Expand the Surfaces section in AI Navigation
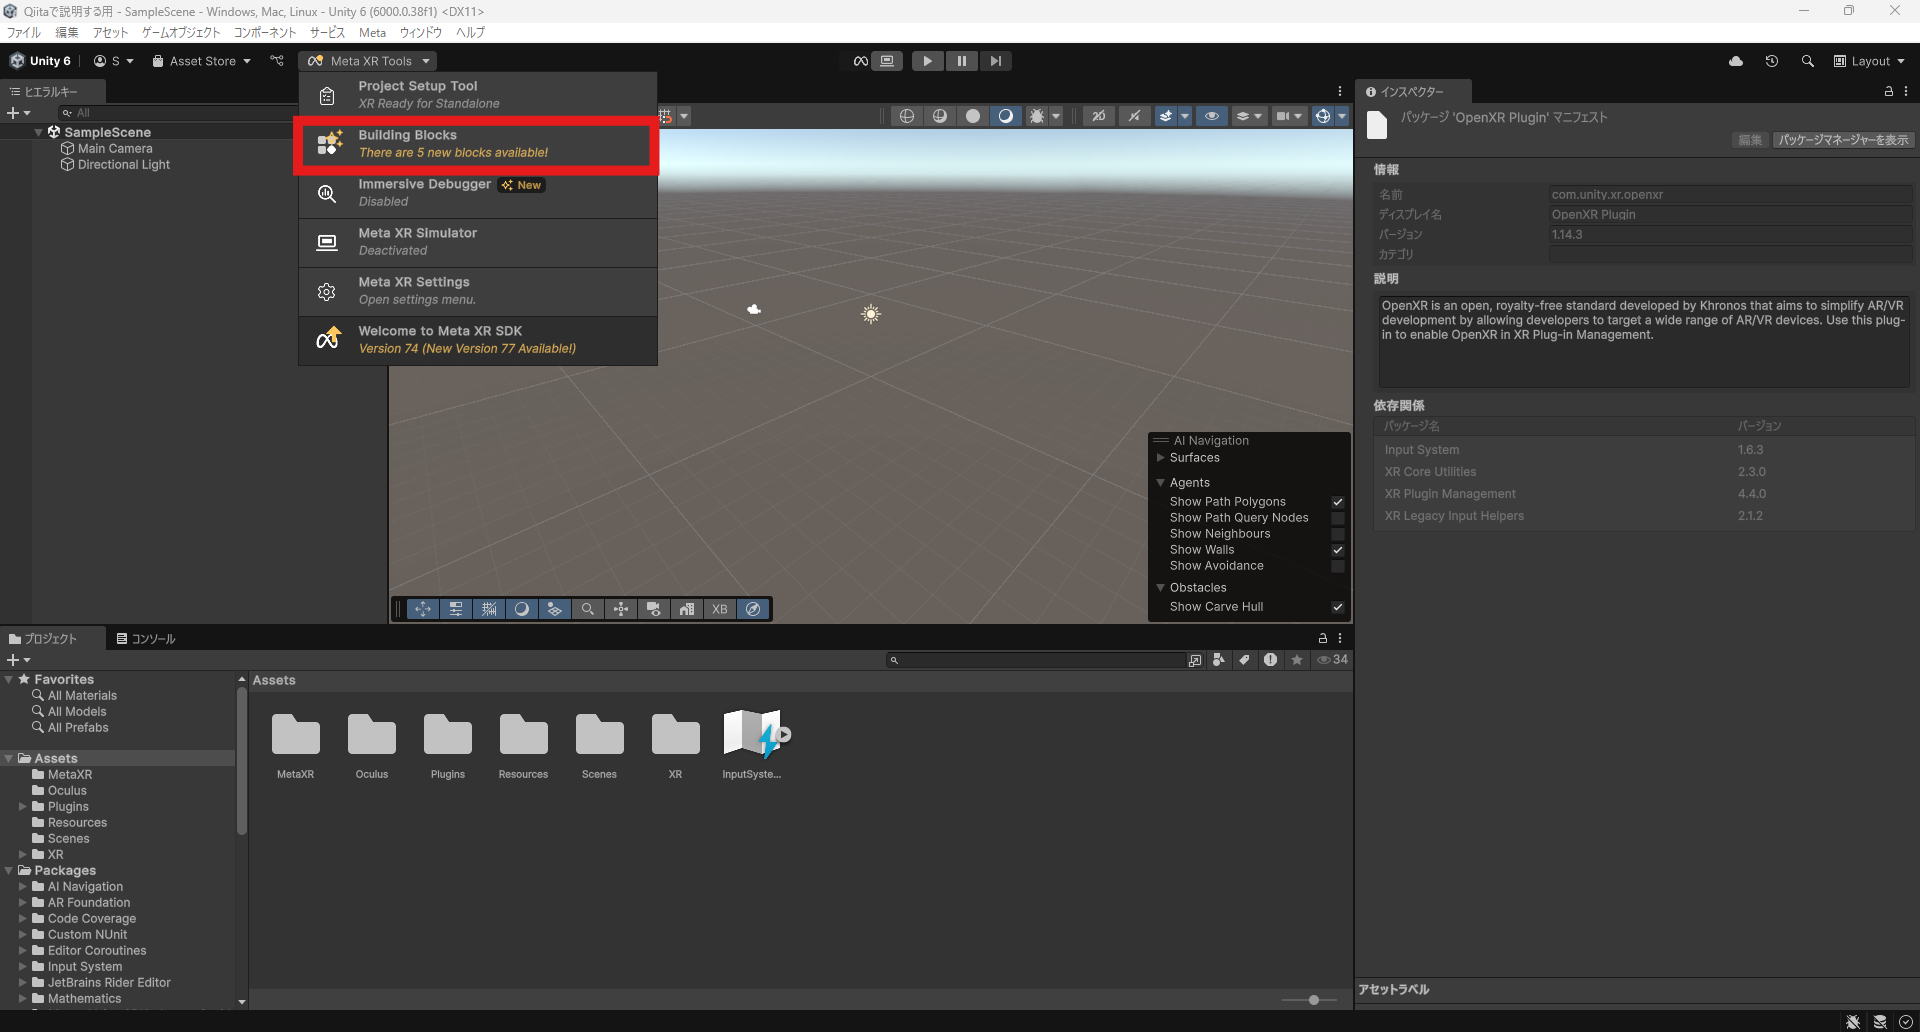 [x=1161, y=458]
